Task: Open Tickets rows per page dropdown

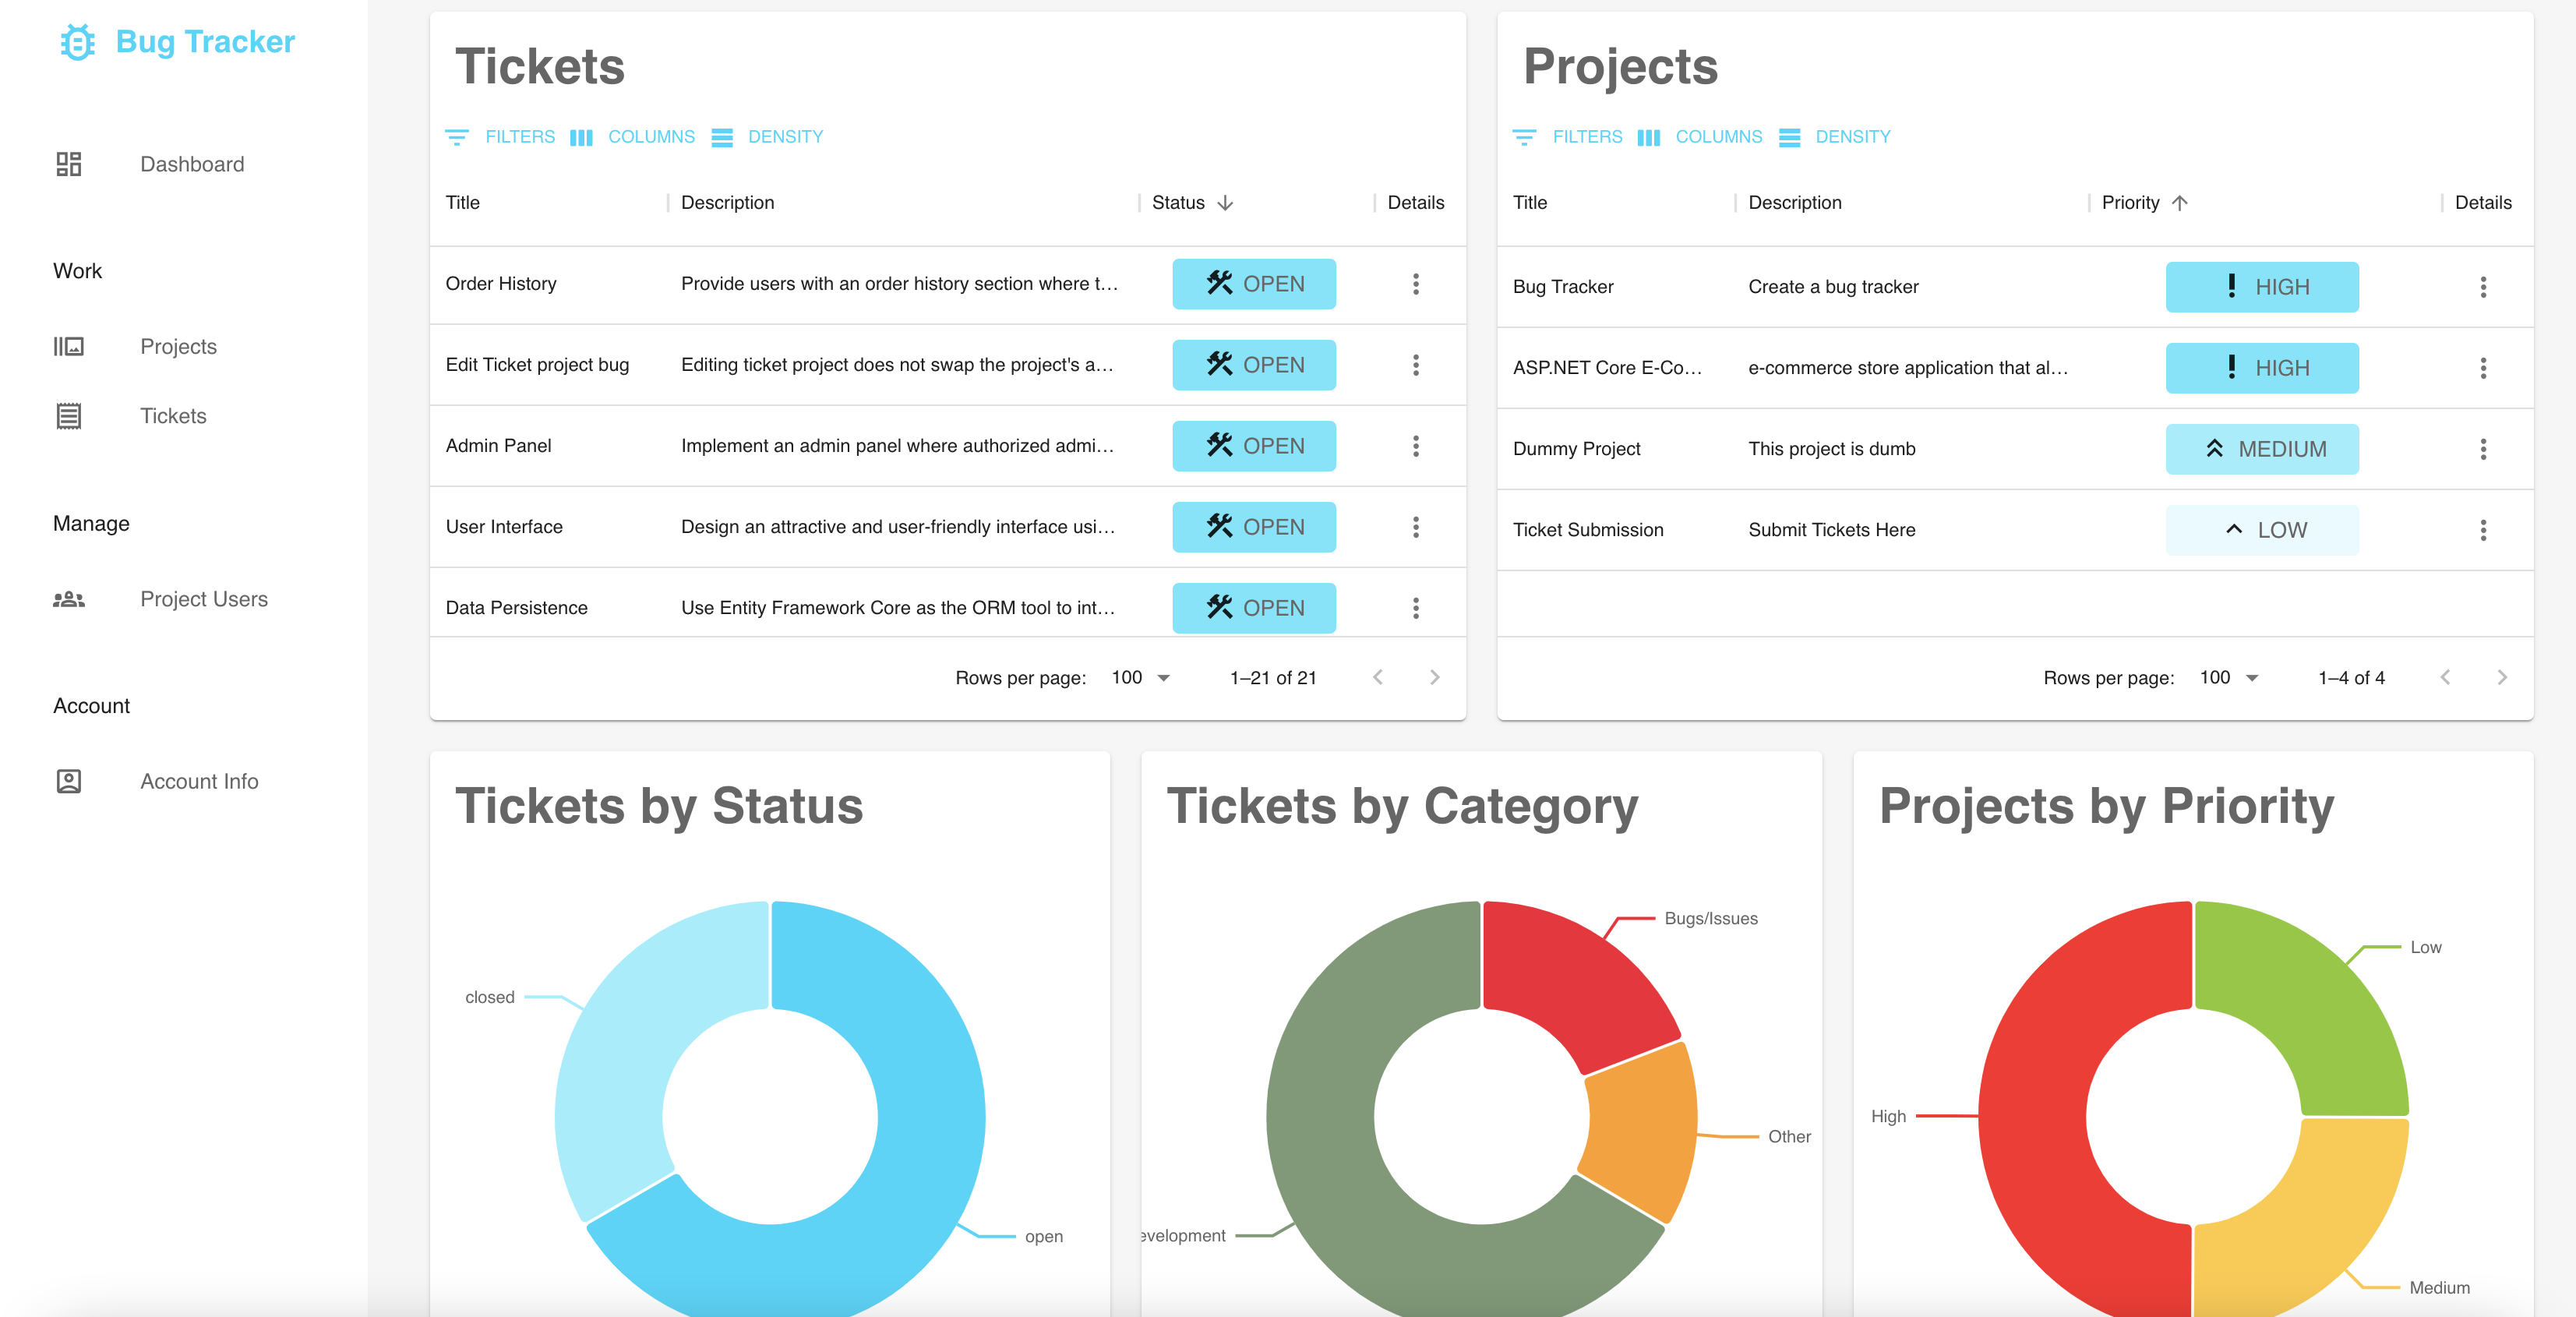Action: pyautogui.click(x=1141, y=678)
